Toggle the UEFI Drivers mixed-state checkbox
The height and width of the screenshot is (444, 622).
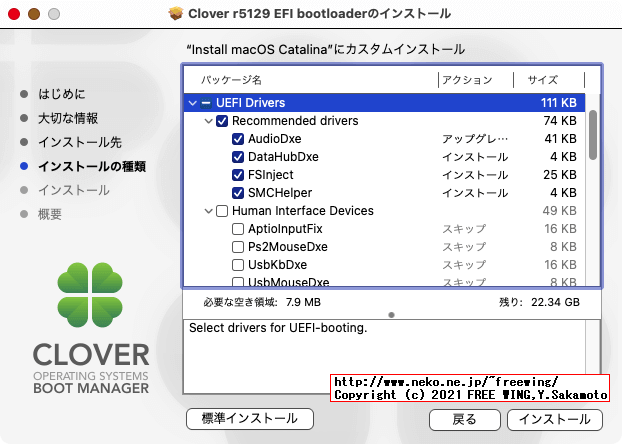click(x=205, y=103)
